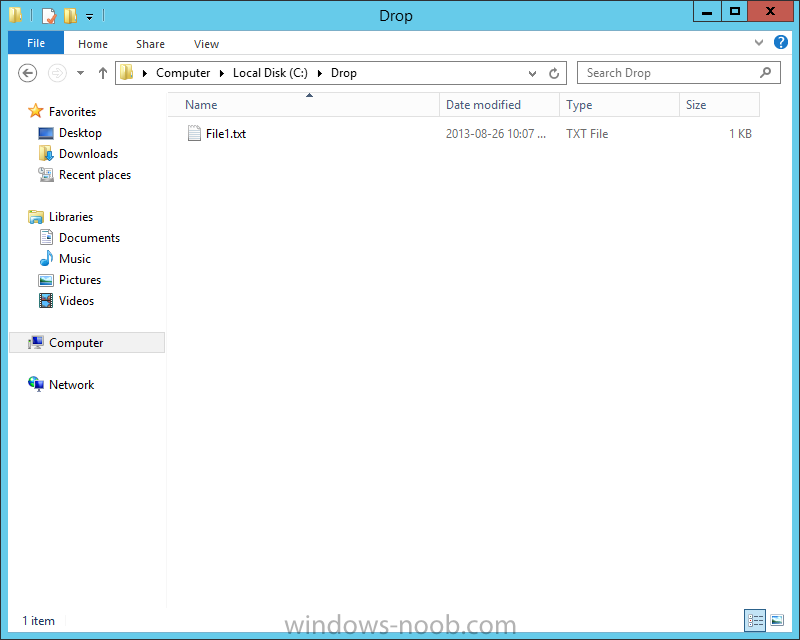Screen dimensions: 800x640
Task: Click the File1.txt modified date 2013-08-26
Action: pyautogui.click(x=495, y=134)
